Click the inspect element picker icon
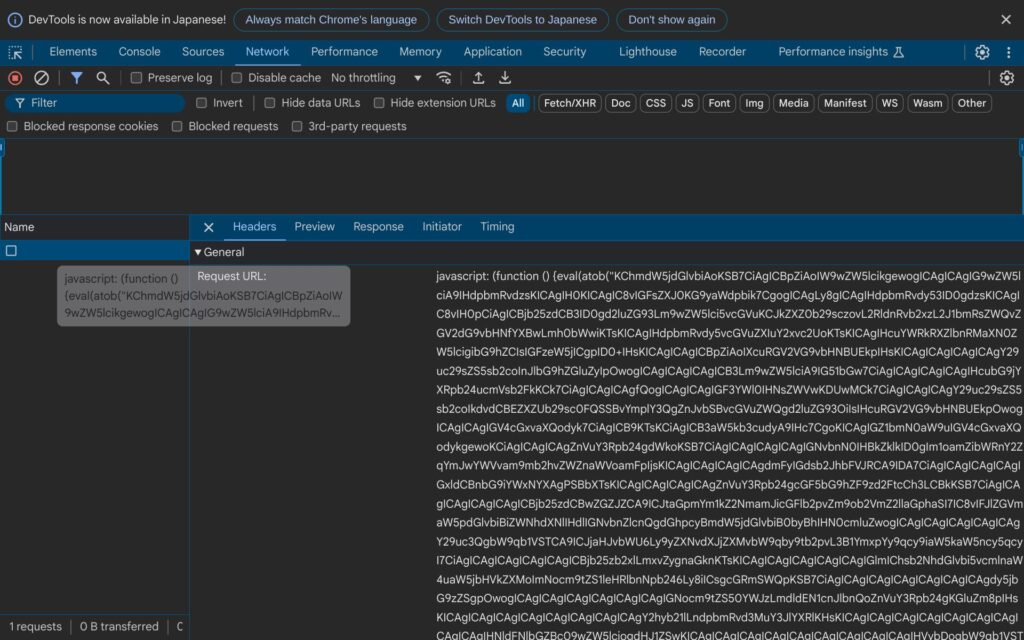The height and width of the screenshot is (640, 1024). (x=15, y=52)
